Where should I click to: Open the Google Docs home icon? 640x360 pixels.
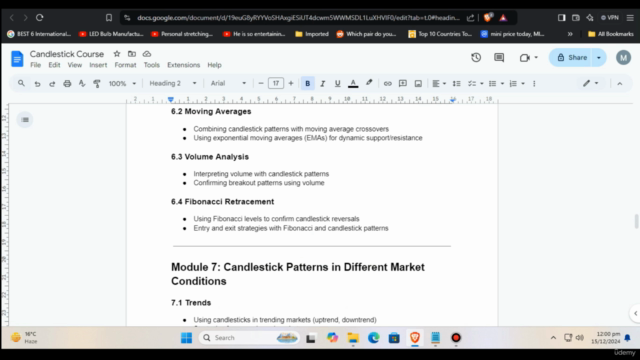[x=17, y=59]
